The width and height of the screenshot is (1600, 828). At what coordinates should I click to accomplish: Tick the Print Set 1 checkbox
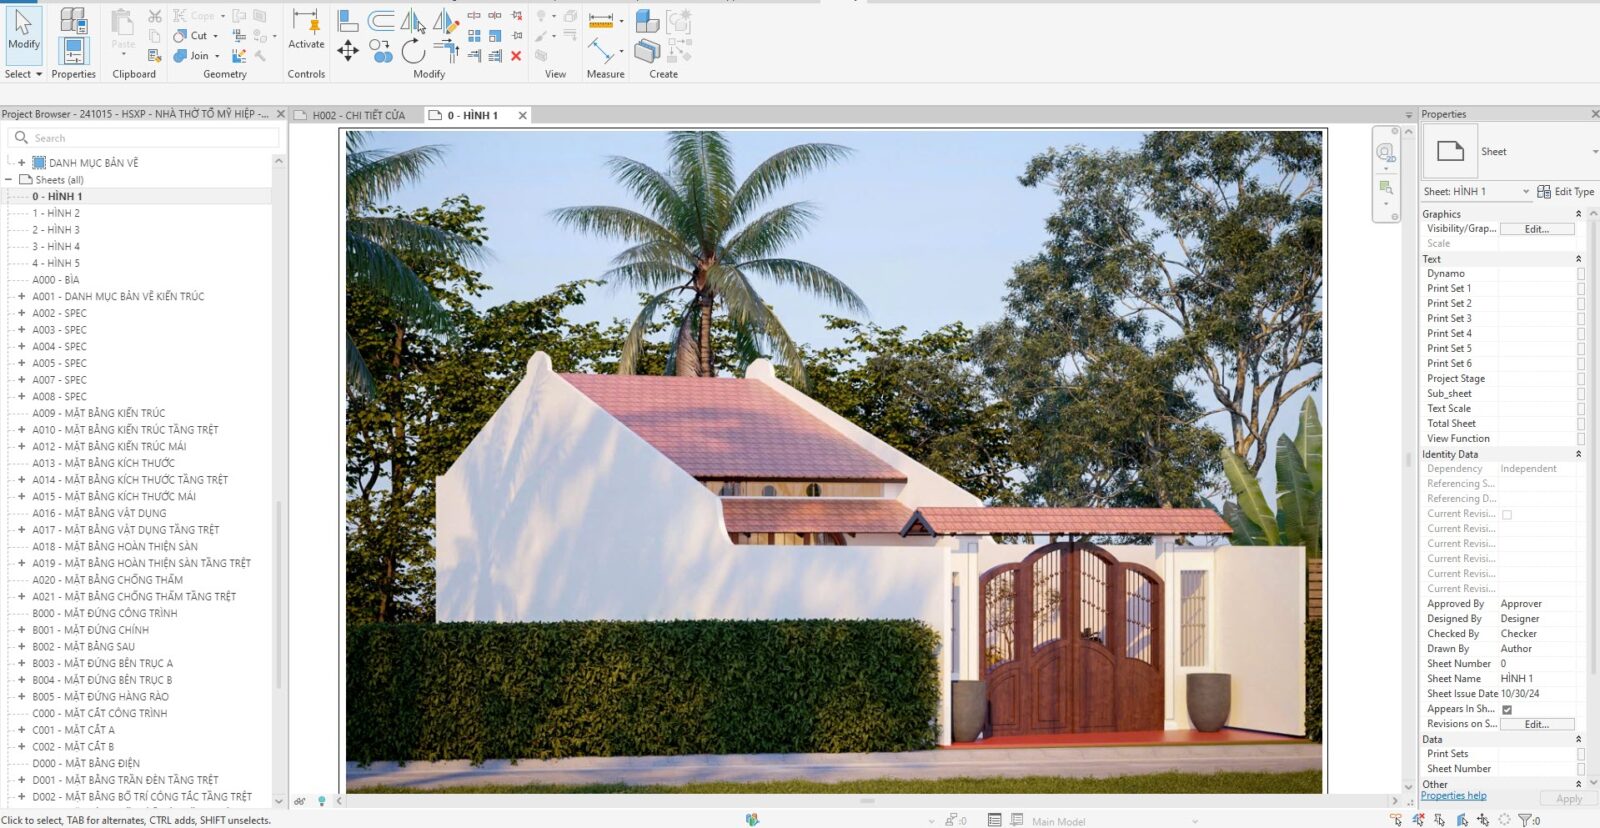click(1581, 288)
